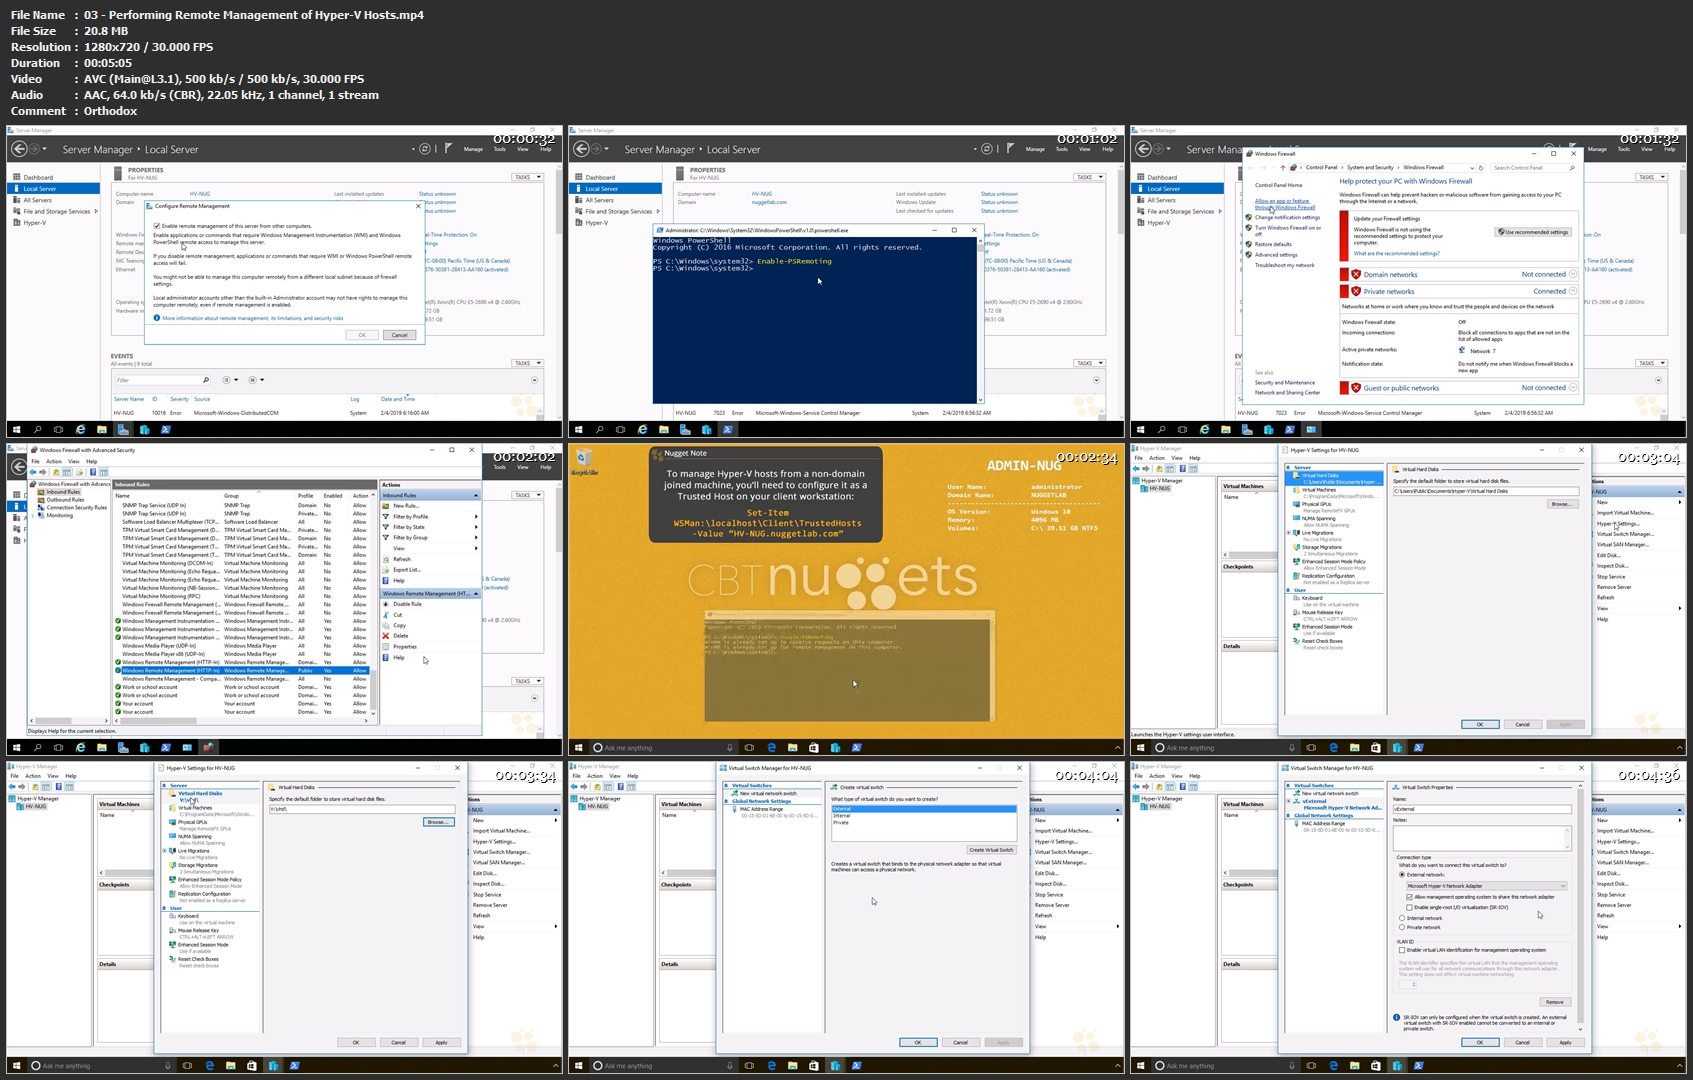
Task: Click refresh icon in 00:00:32 Server Manager header
Action: (425, 149)
